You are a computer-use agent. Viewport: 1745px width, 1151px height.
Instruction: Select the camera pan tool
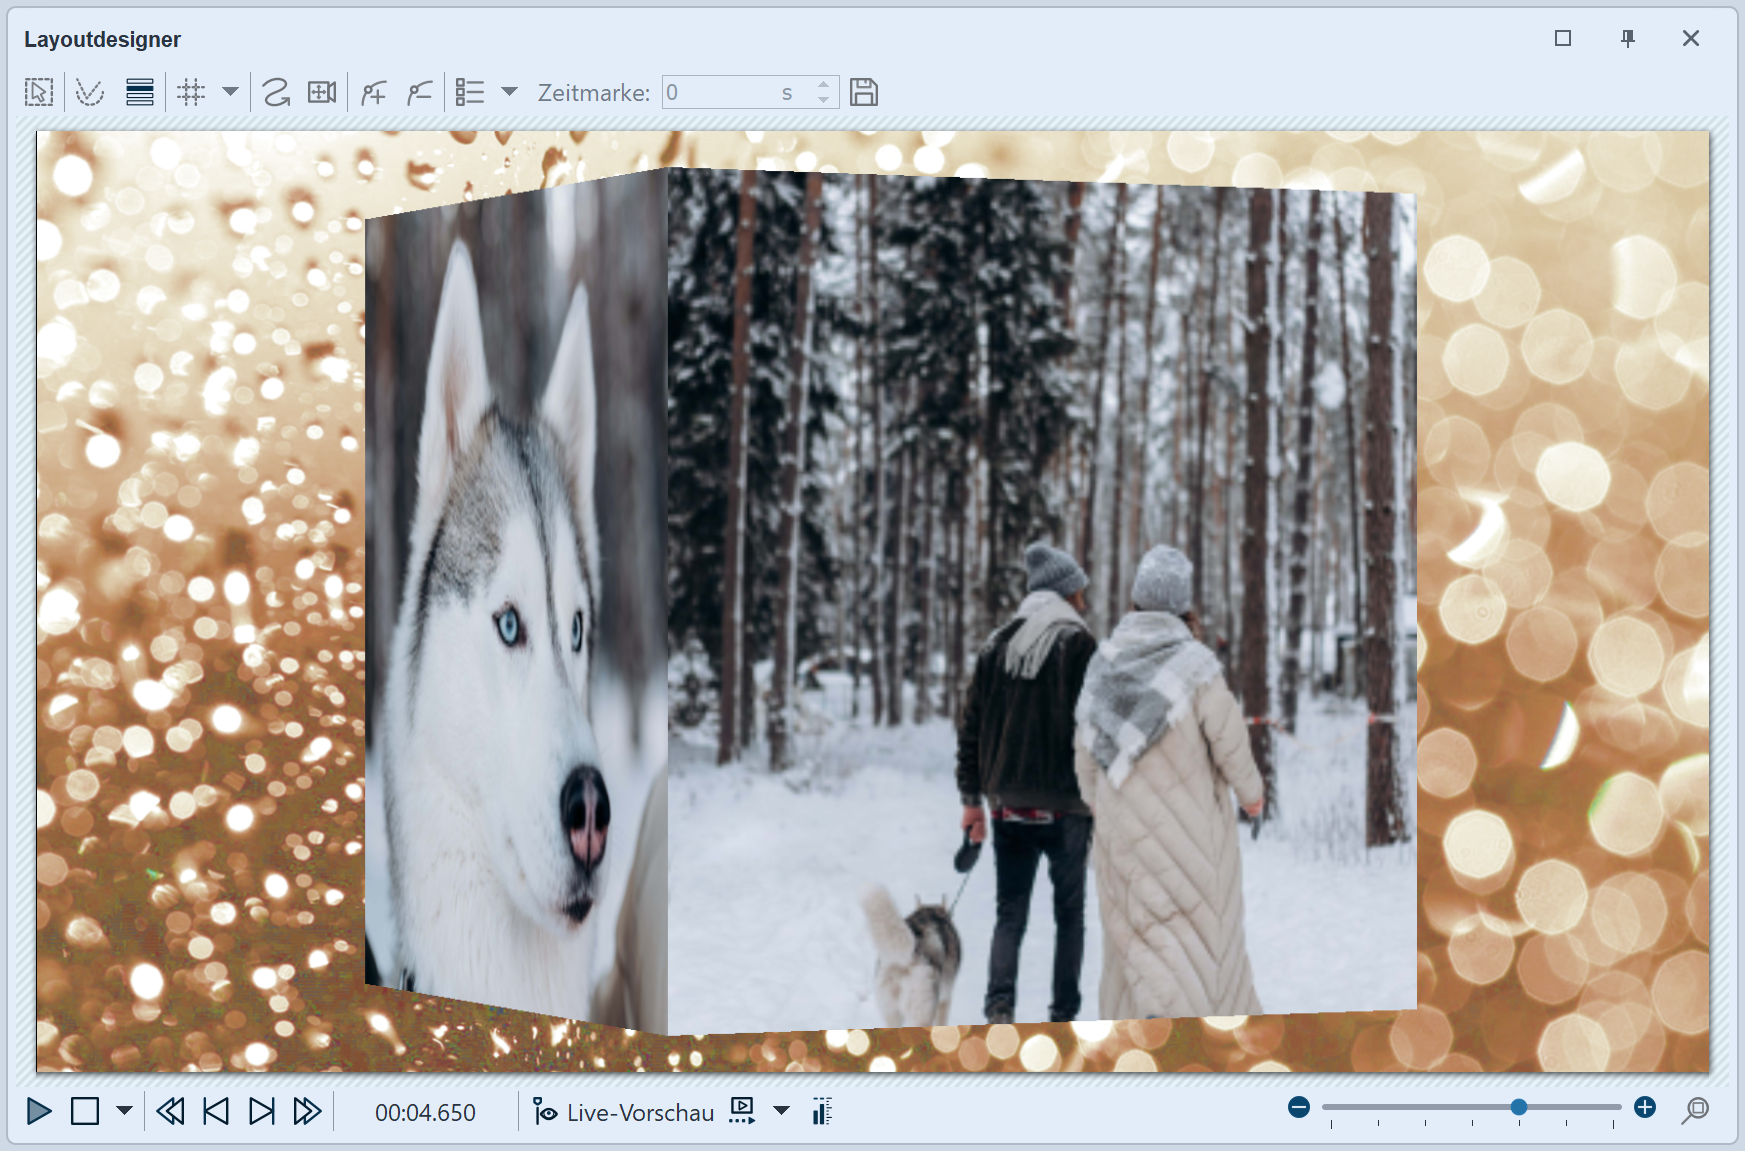pos(322,93)
